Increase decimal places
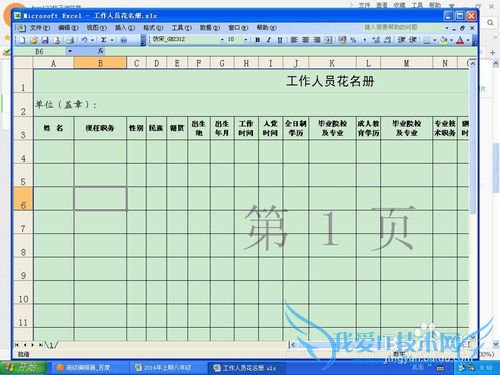Image resolution: width=500 pixels, height=375 pixels. tap(376, 40)
